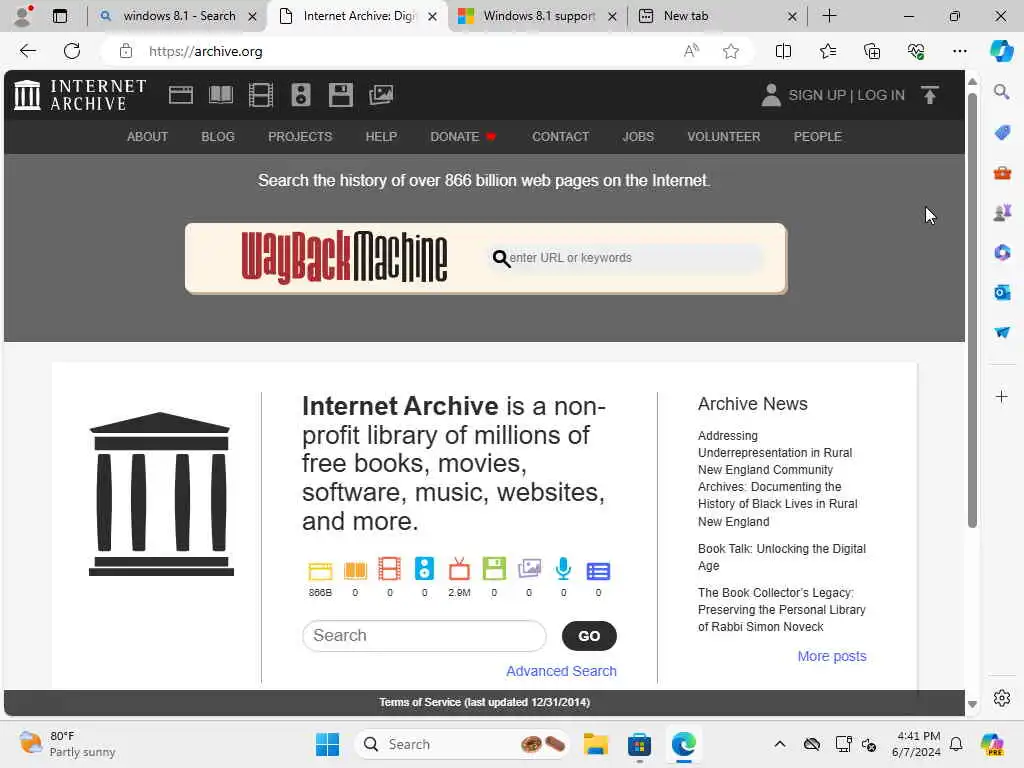Switch to the New tab tab
This screenshot has height=768, width=1024.
pyautogui.click(x=717, y=16)
